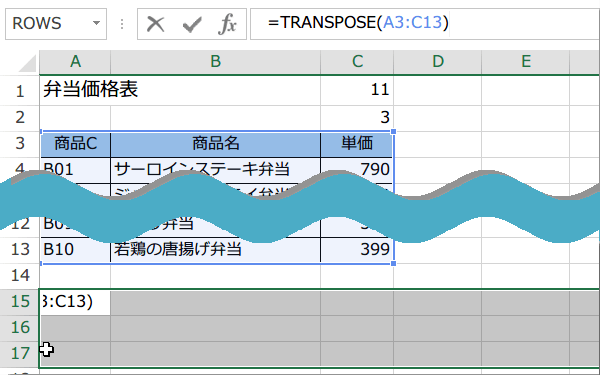Viewport: 600px width, 375px height.
Task: Click in the formula bar with TRANSPOSE formula
Action: [425, 24]
